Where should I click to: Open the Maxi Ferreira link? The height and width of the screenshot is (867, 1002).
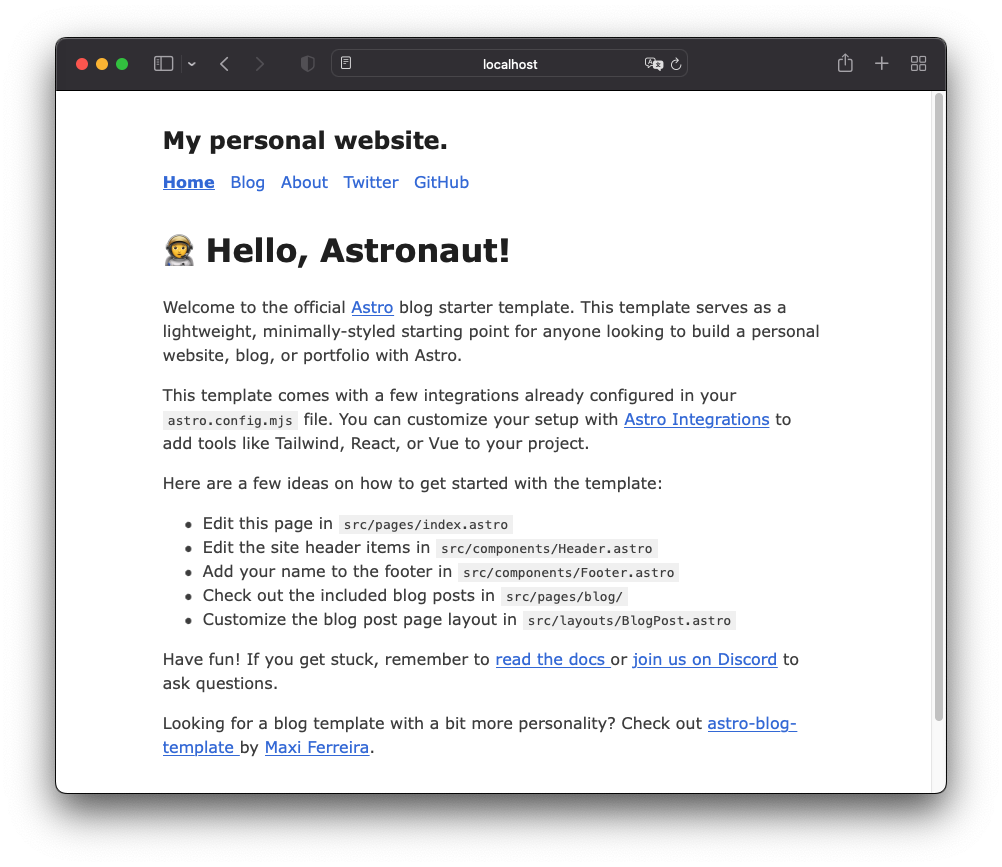tap(317, 748)
